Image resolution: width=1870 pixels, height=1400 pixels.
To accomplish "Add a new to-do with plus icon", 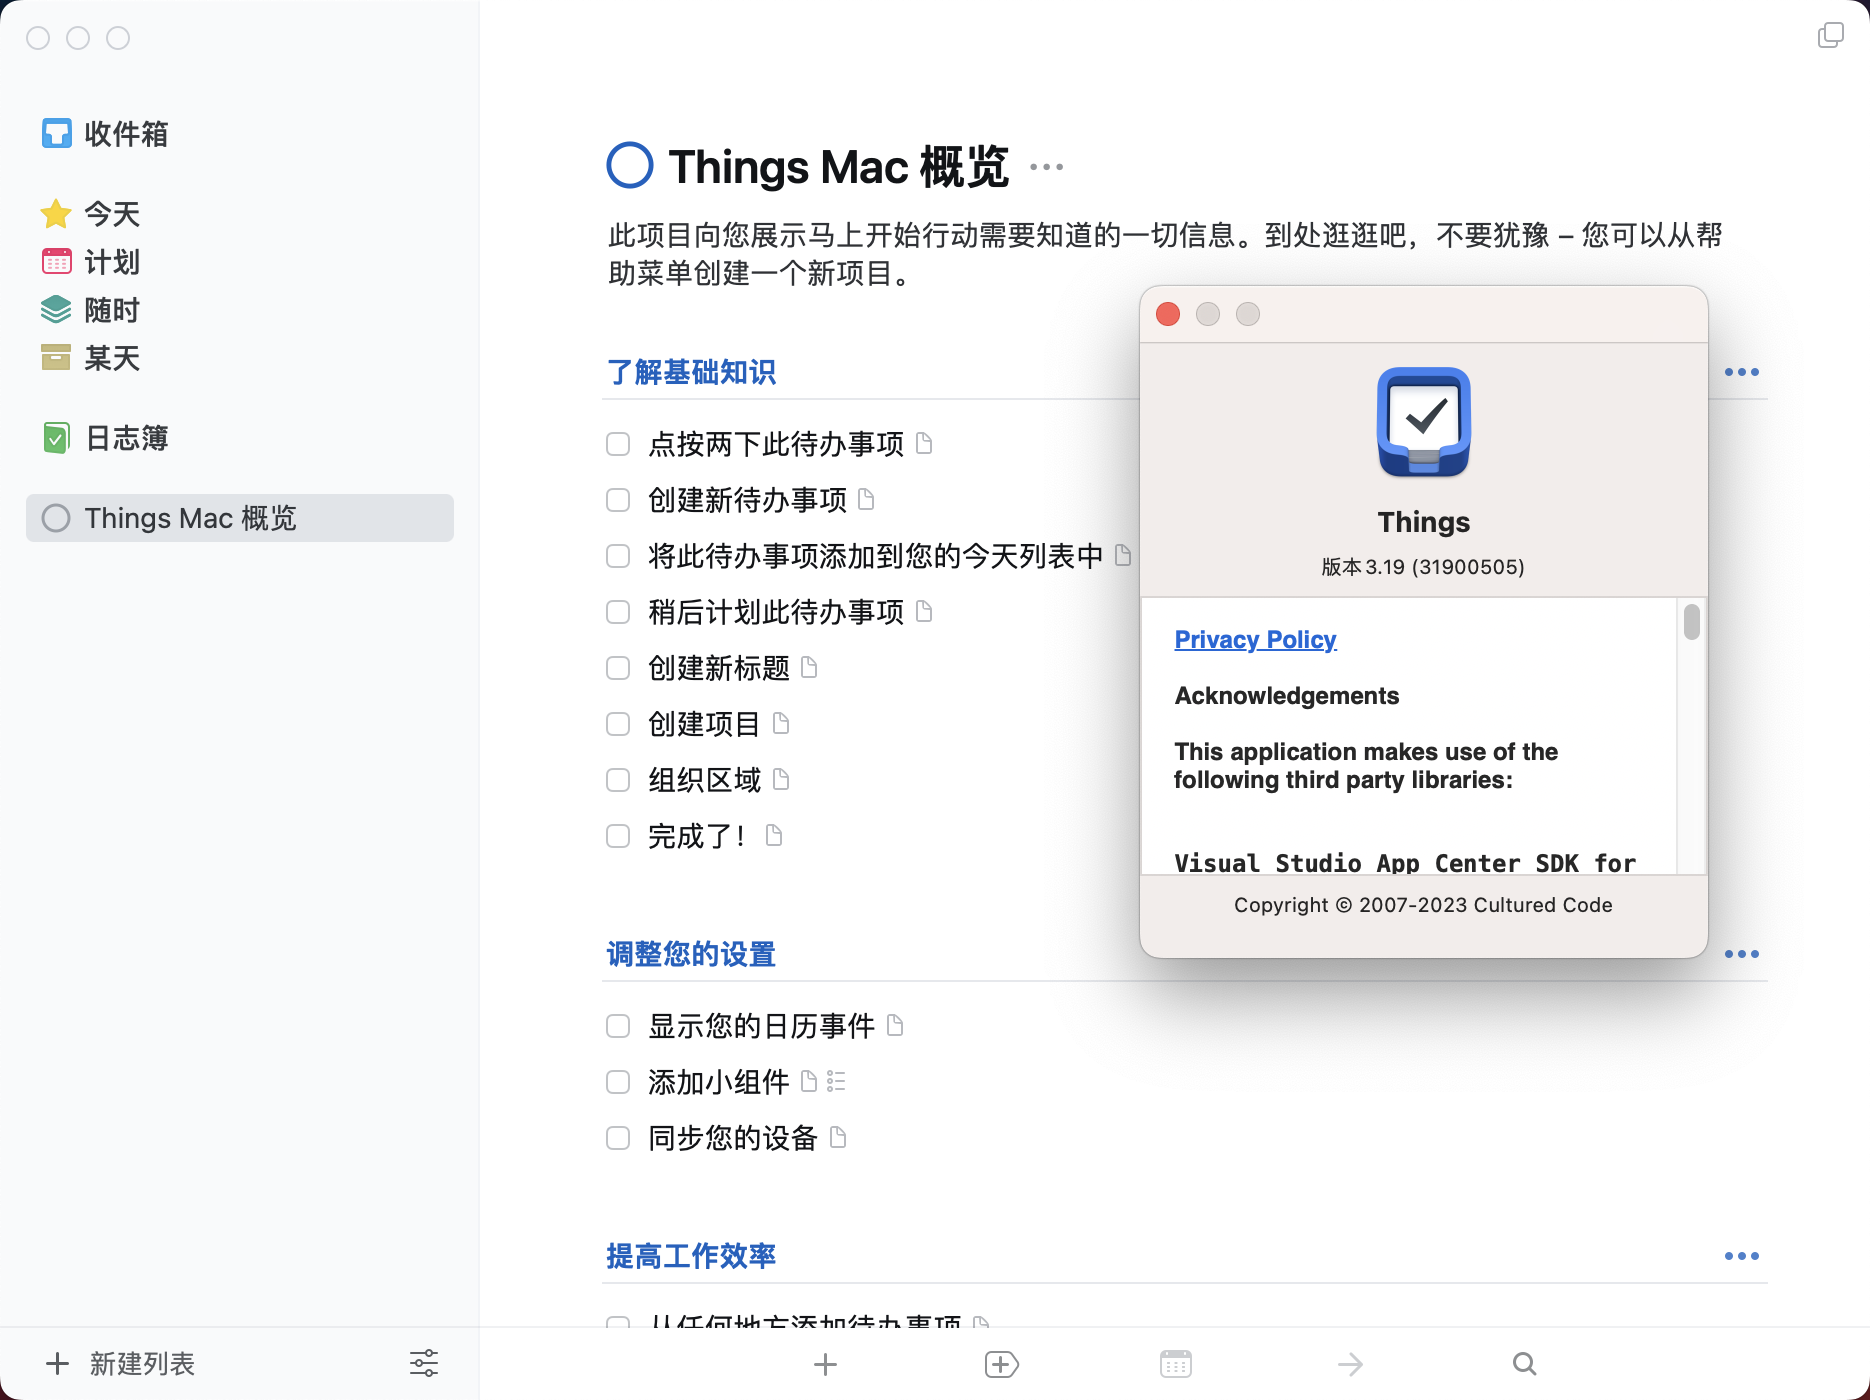I will click(826, 1364).
